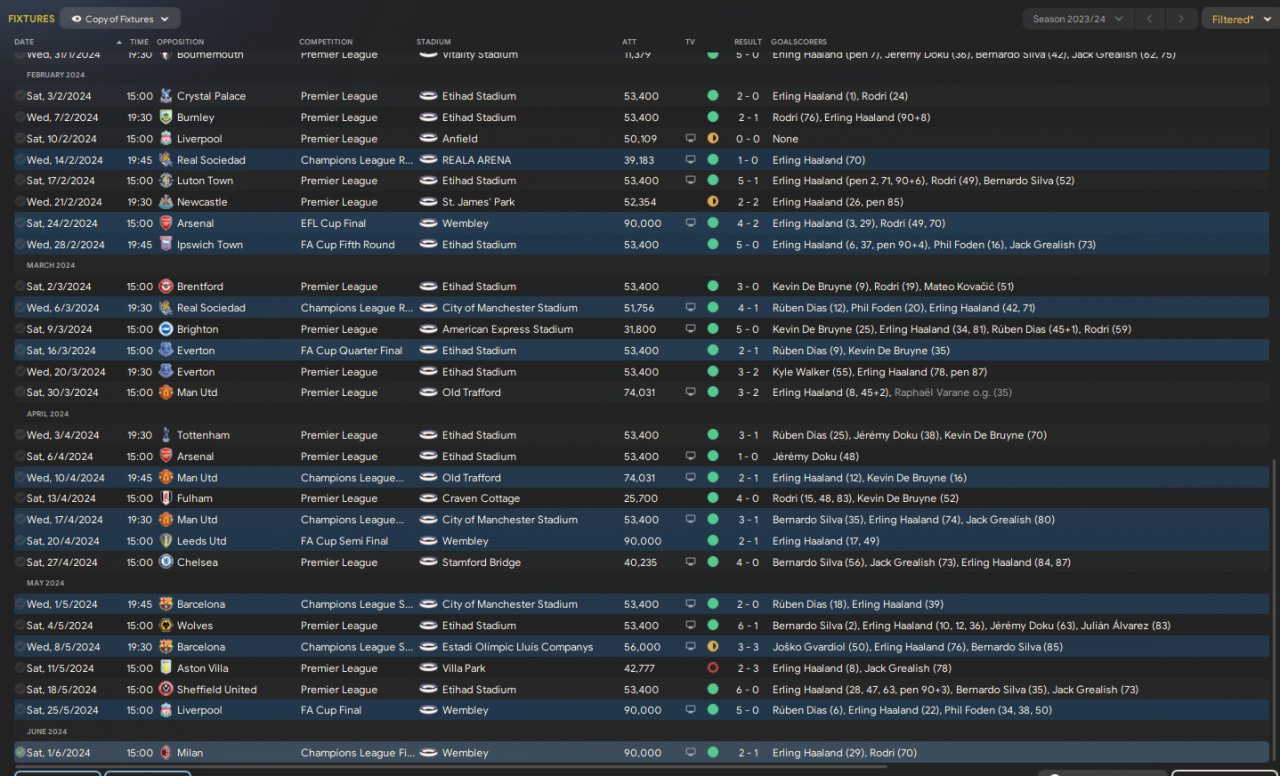Screen dimensions: 1280x776
Task: Open the Tottenham club link
Action: tap(203, 435)
